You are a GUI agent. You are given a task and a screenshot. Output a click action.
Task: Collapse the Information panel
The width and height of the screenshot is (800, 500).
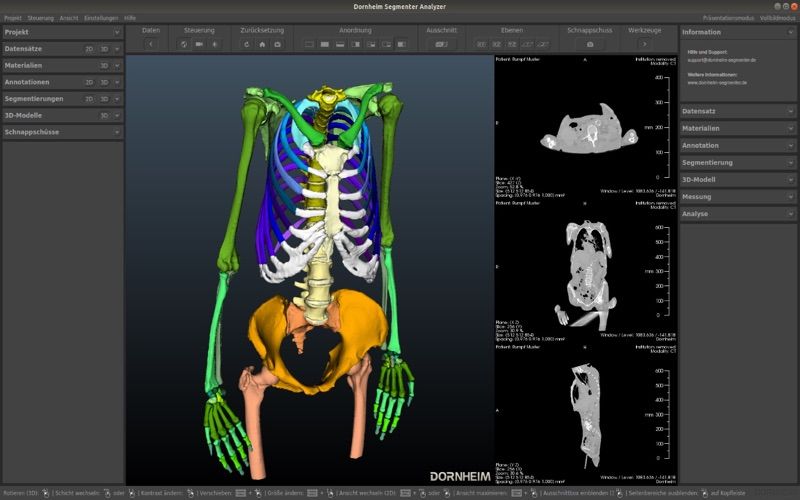pyautogui.click(x=790, y=32)
